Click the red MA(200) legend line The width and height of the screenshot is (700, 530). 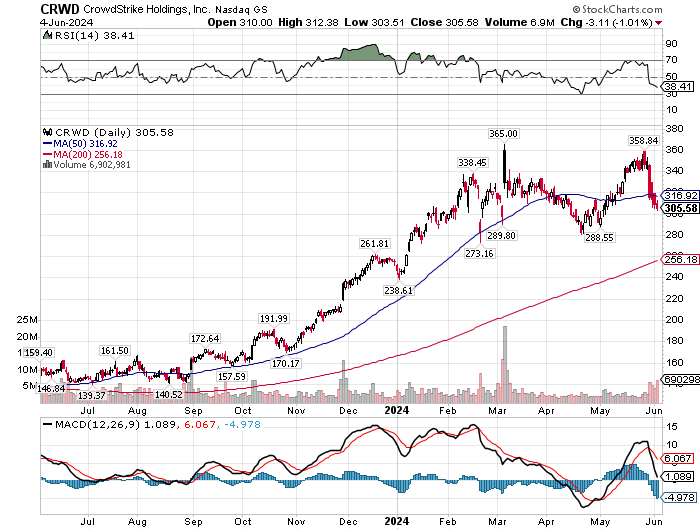pyautogui.click(x=47, y=154)
